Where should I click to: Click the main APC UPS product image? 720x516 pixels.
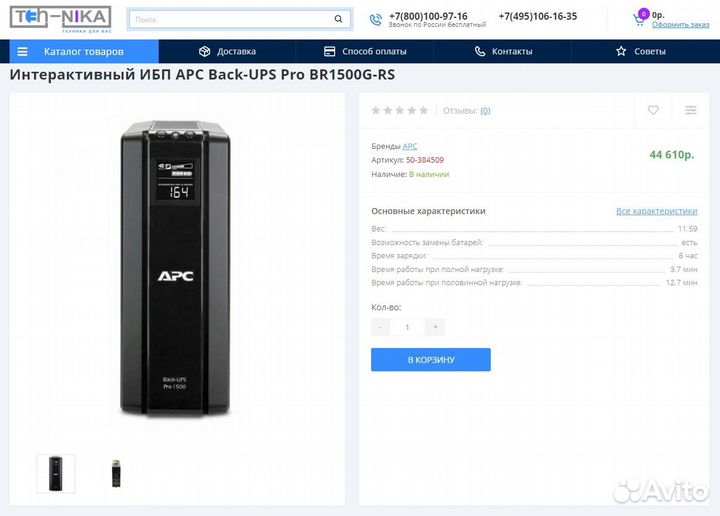[175, 268]
